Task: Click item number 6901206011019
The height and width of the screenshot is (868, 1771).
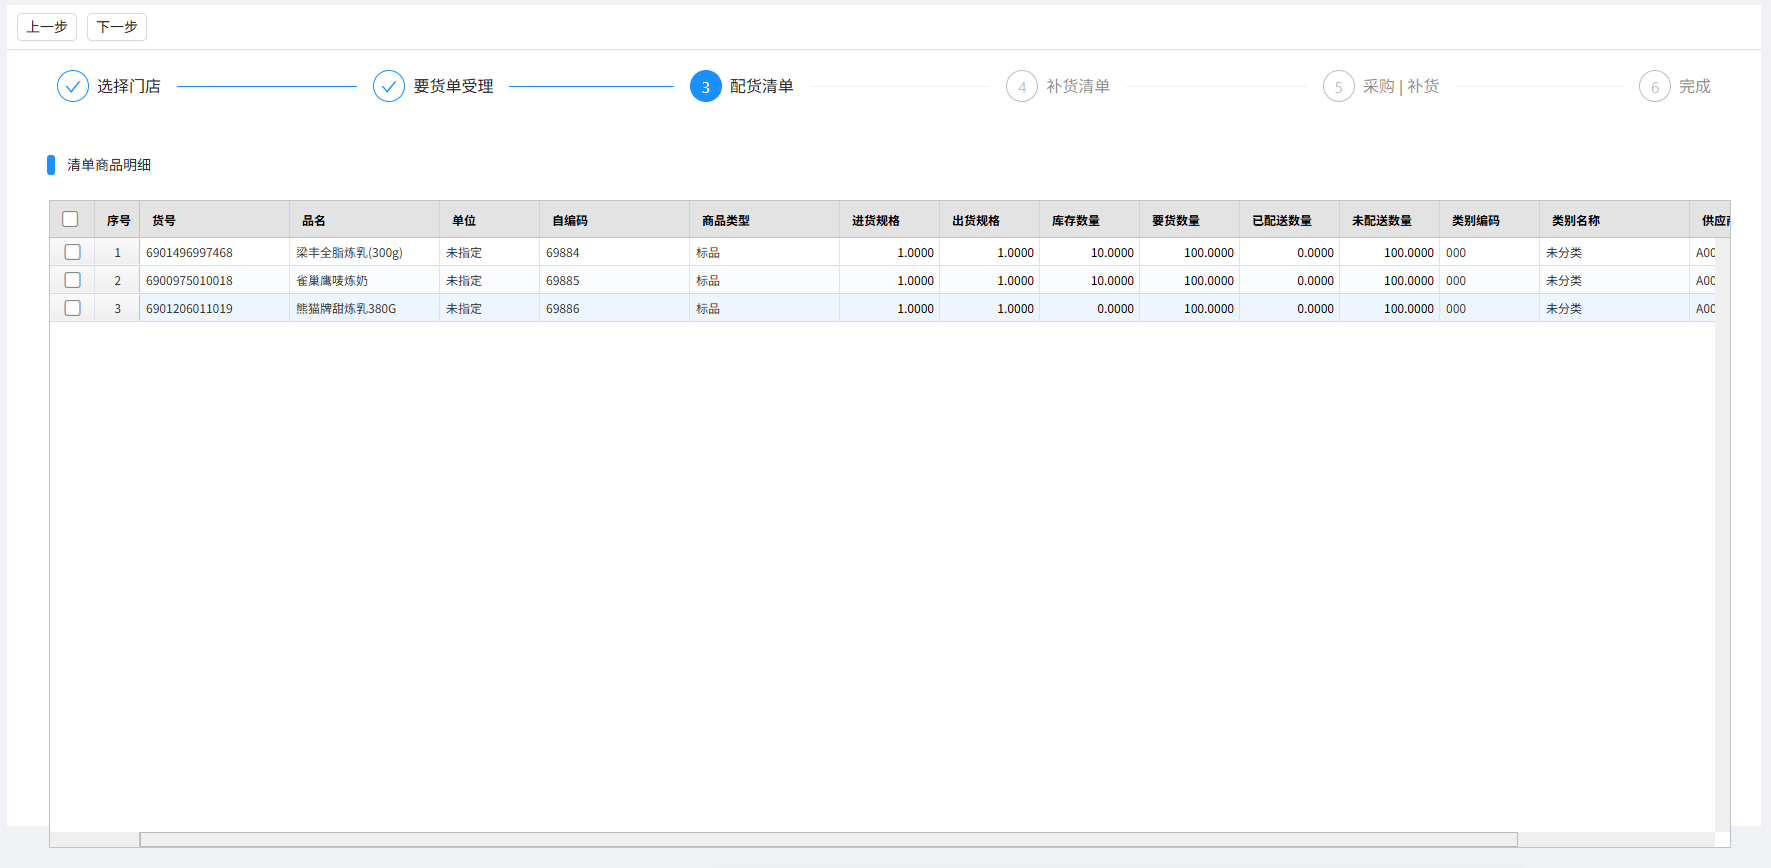Action: [x=189, y=309]
